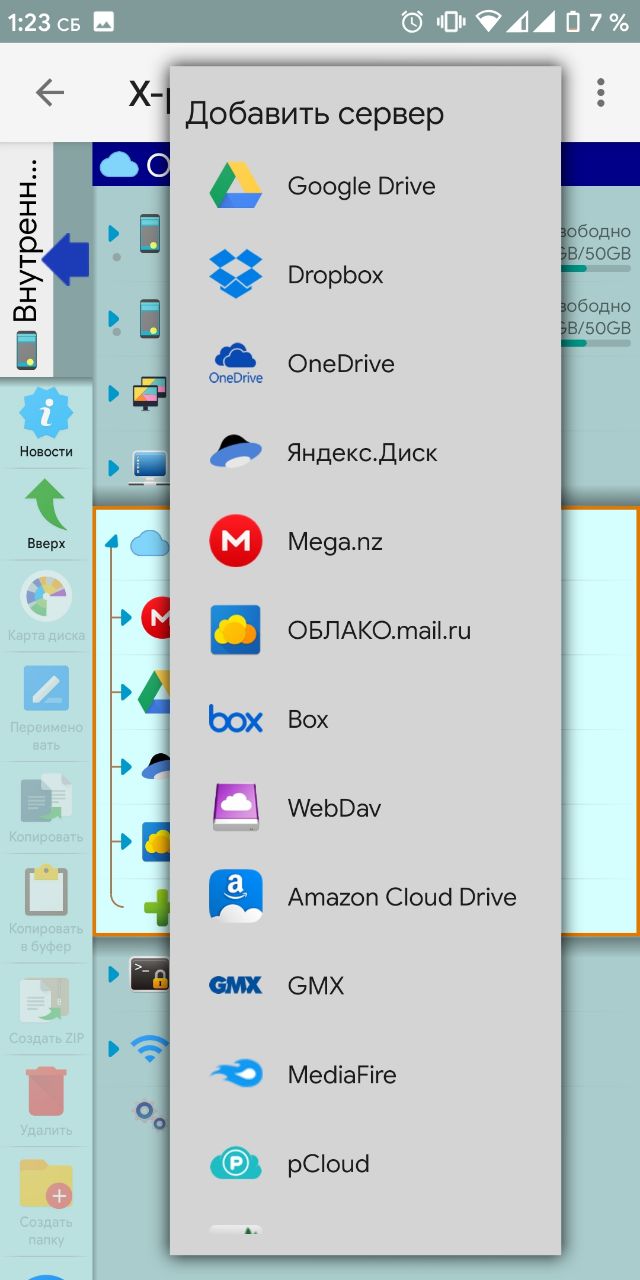
Task: Tap red Mega.nz M logo
Action: pos(236,542)
